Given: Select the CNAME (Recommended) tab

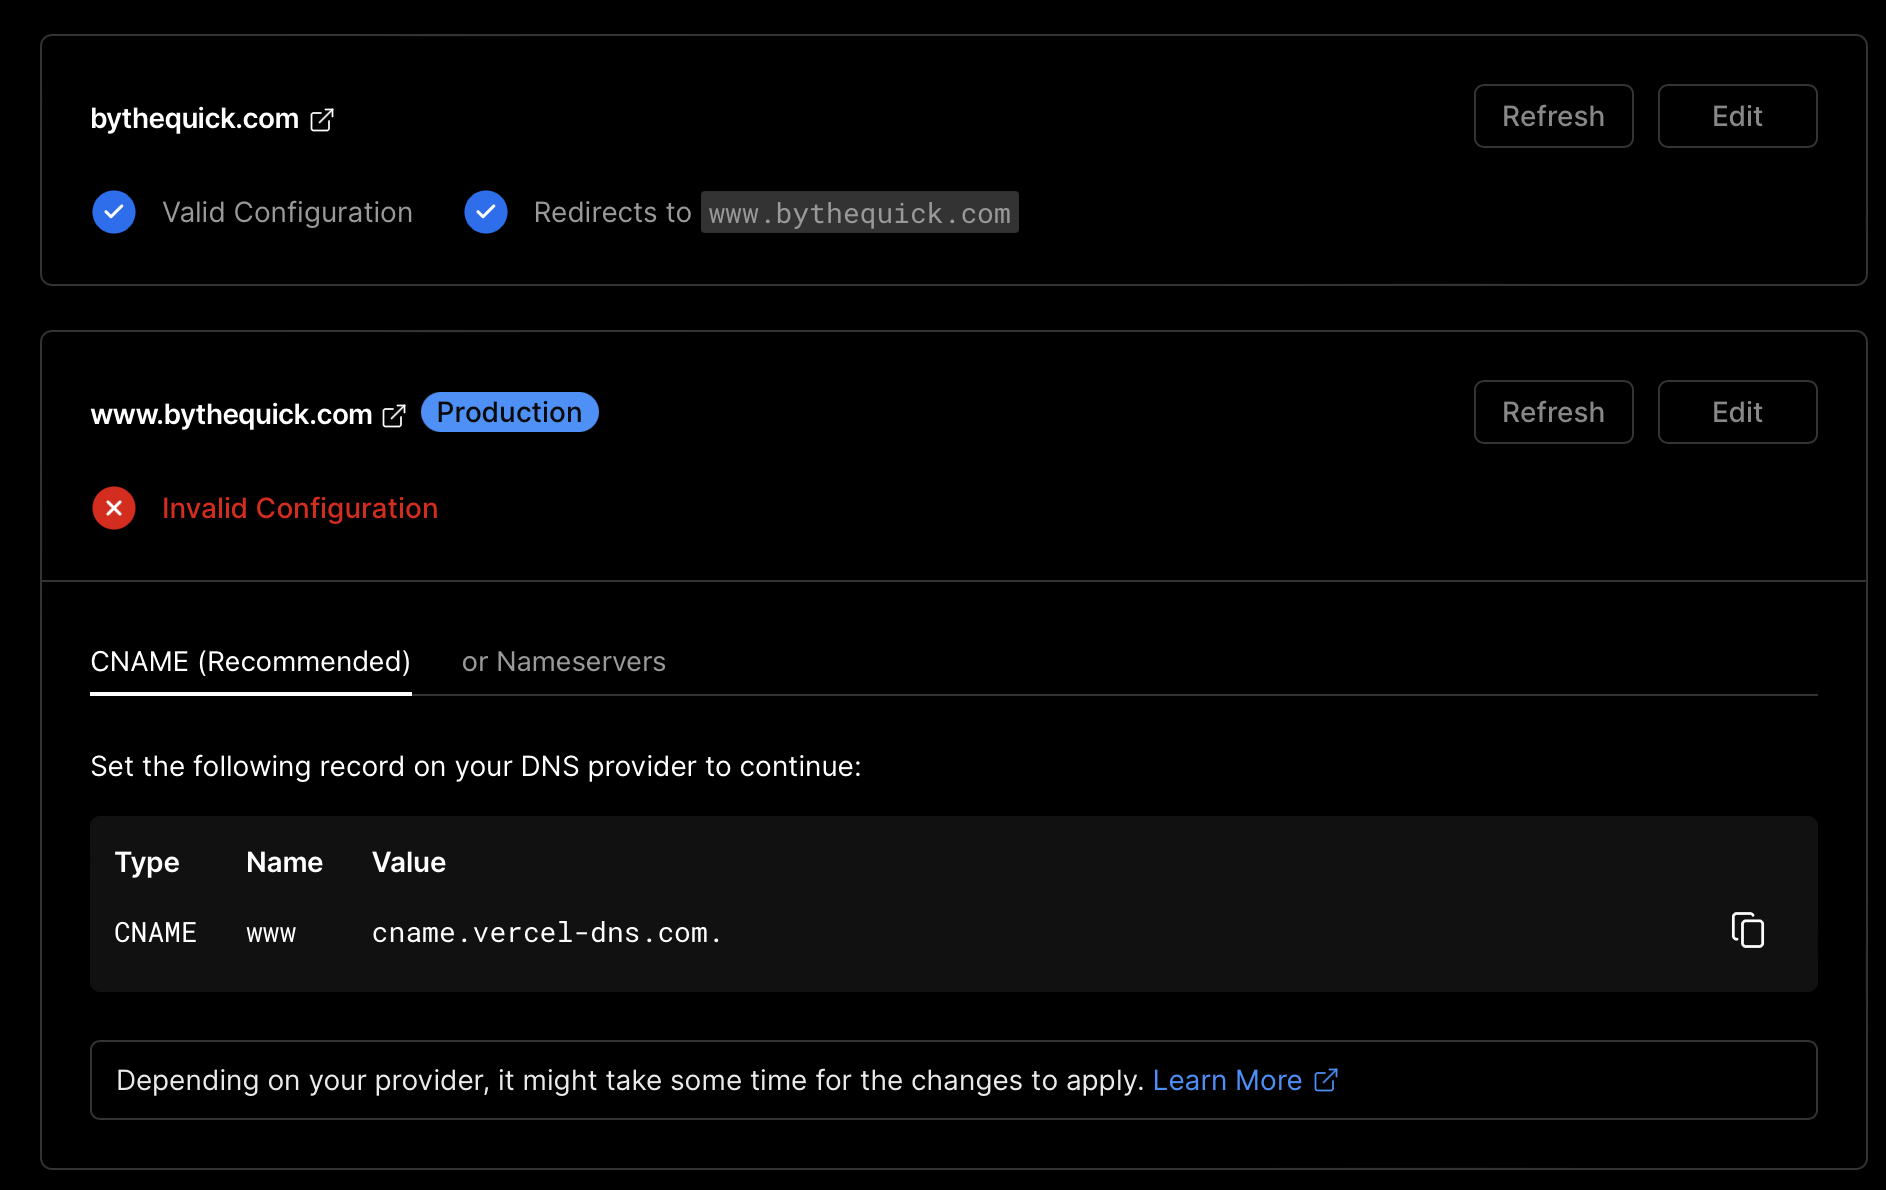Looking at the screenshot, I should 251,662.
